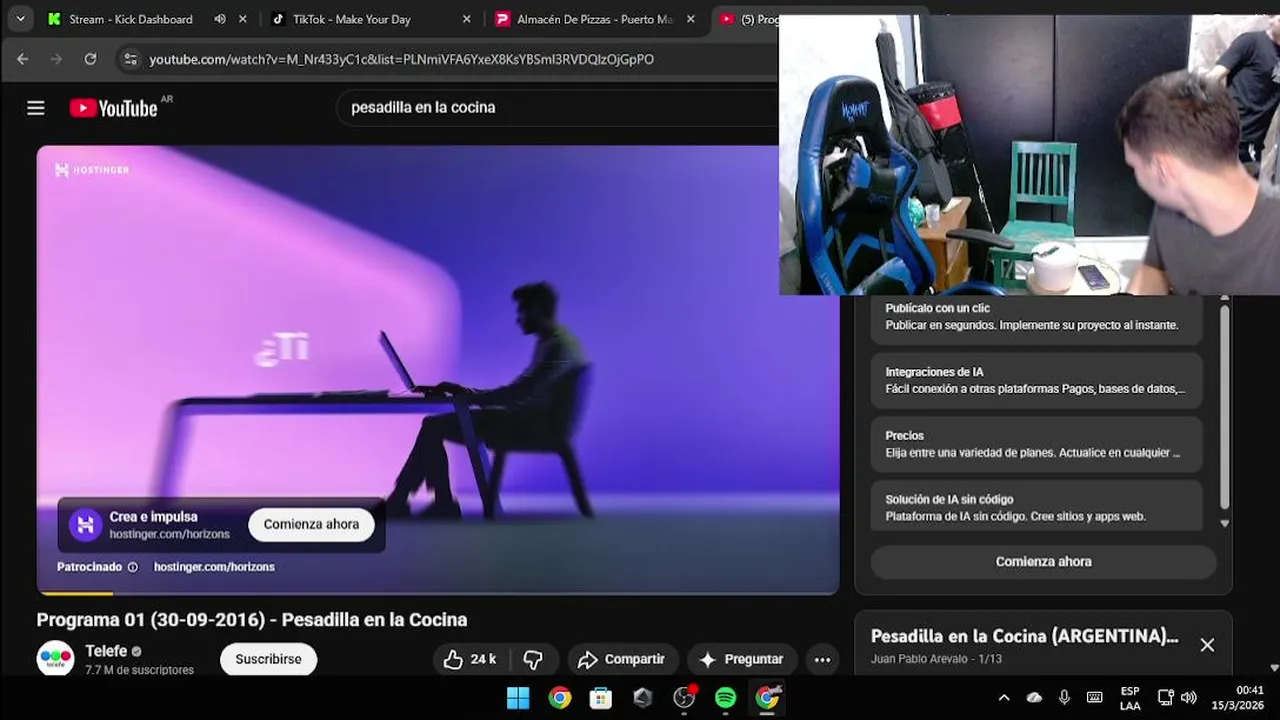Viewport: 1280px width, 720px height.
Task: Open Microsoft Store from the taskbar
Action: point(601,698)
